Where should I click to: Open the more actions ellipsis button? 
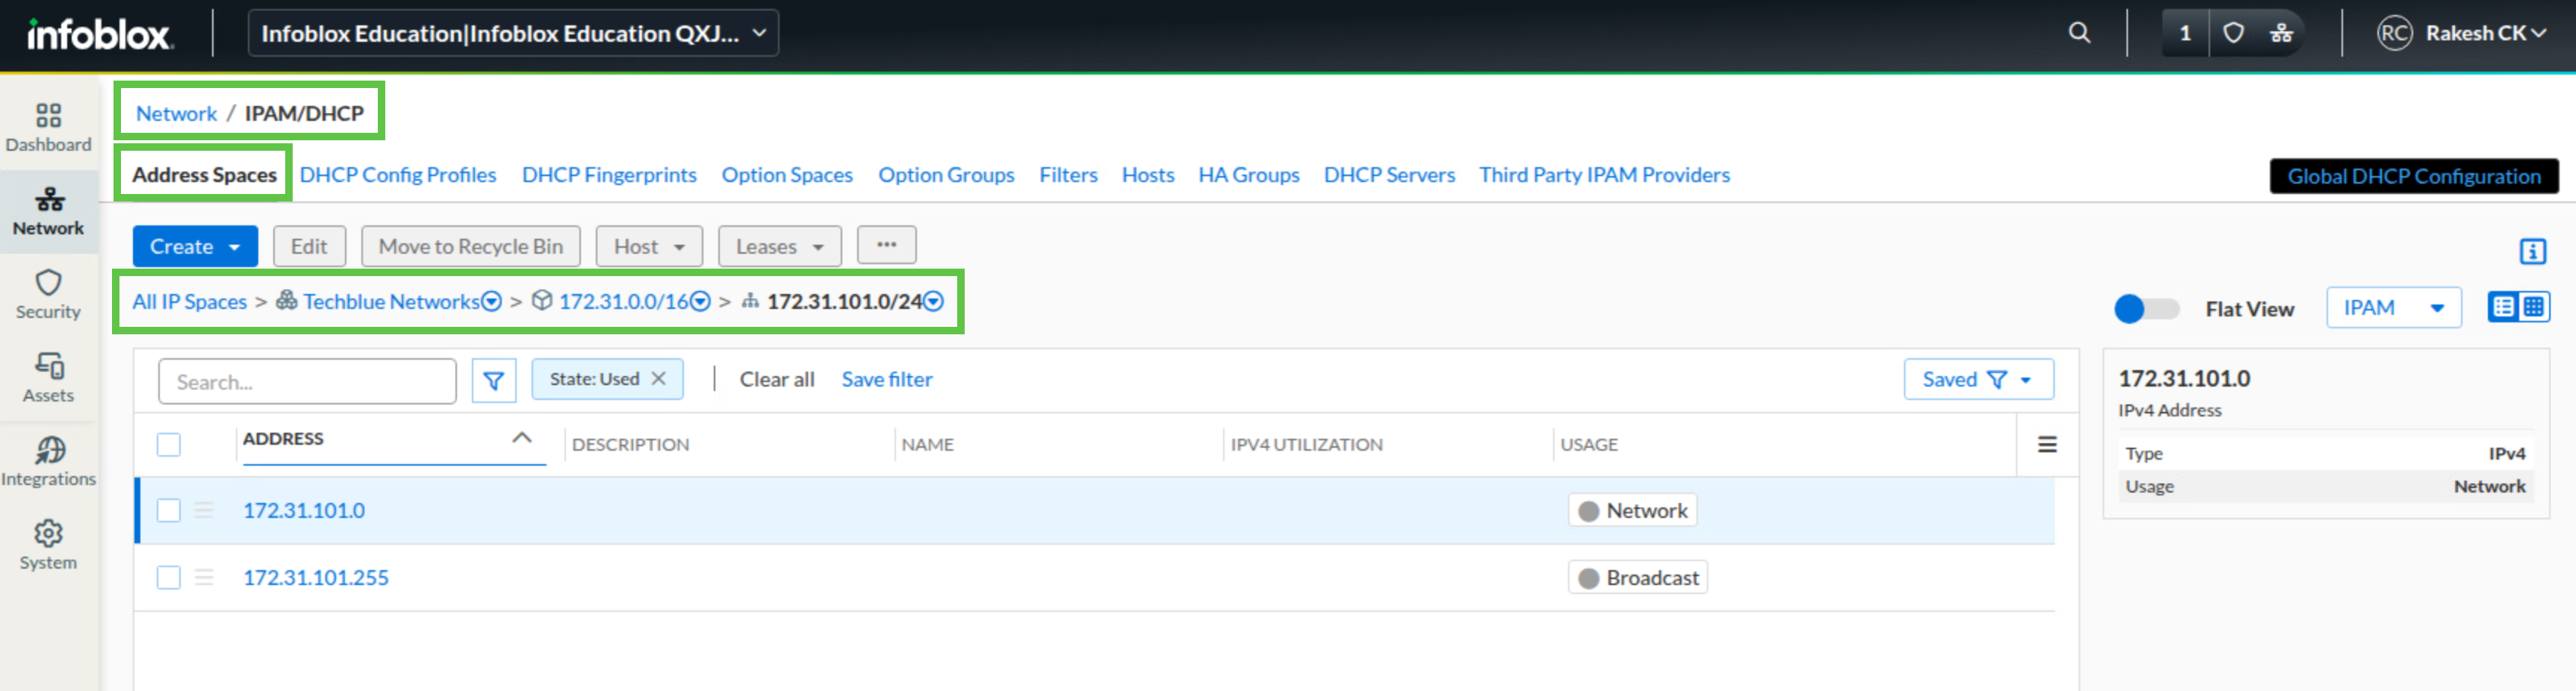pos(886,245)
